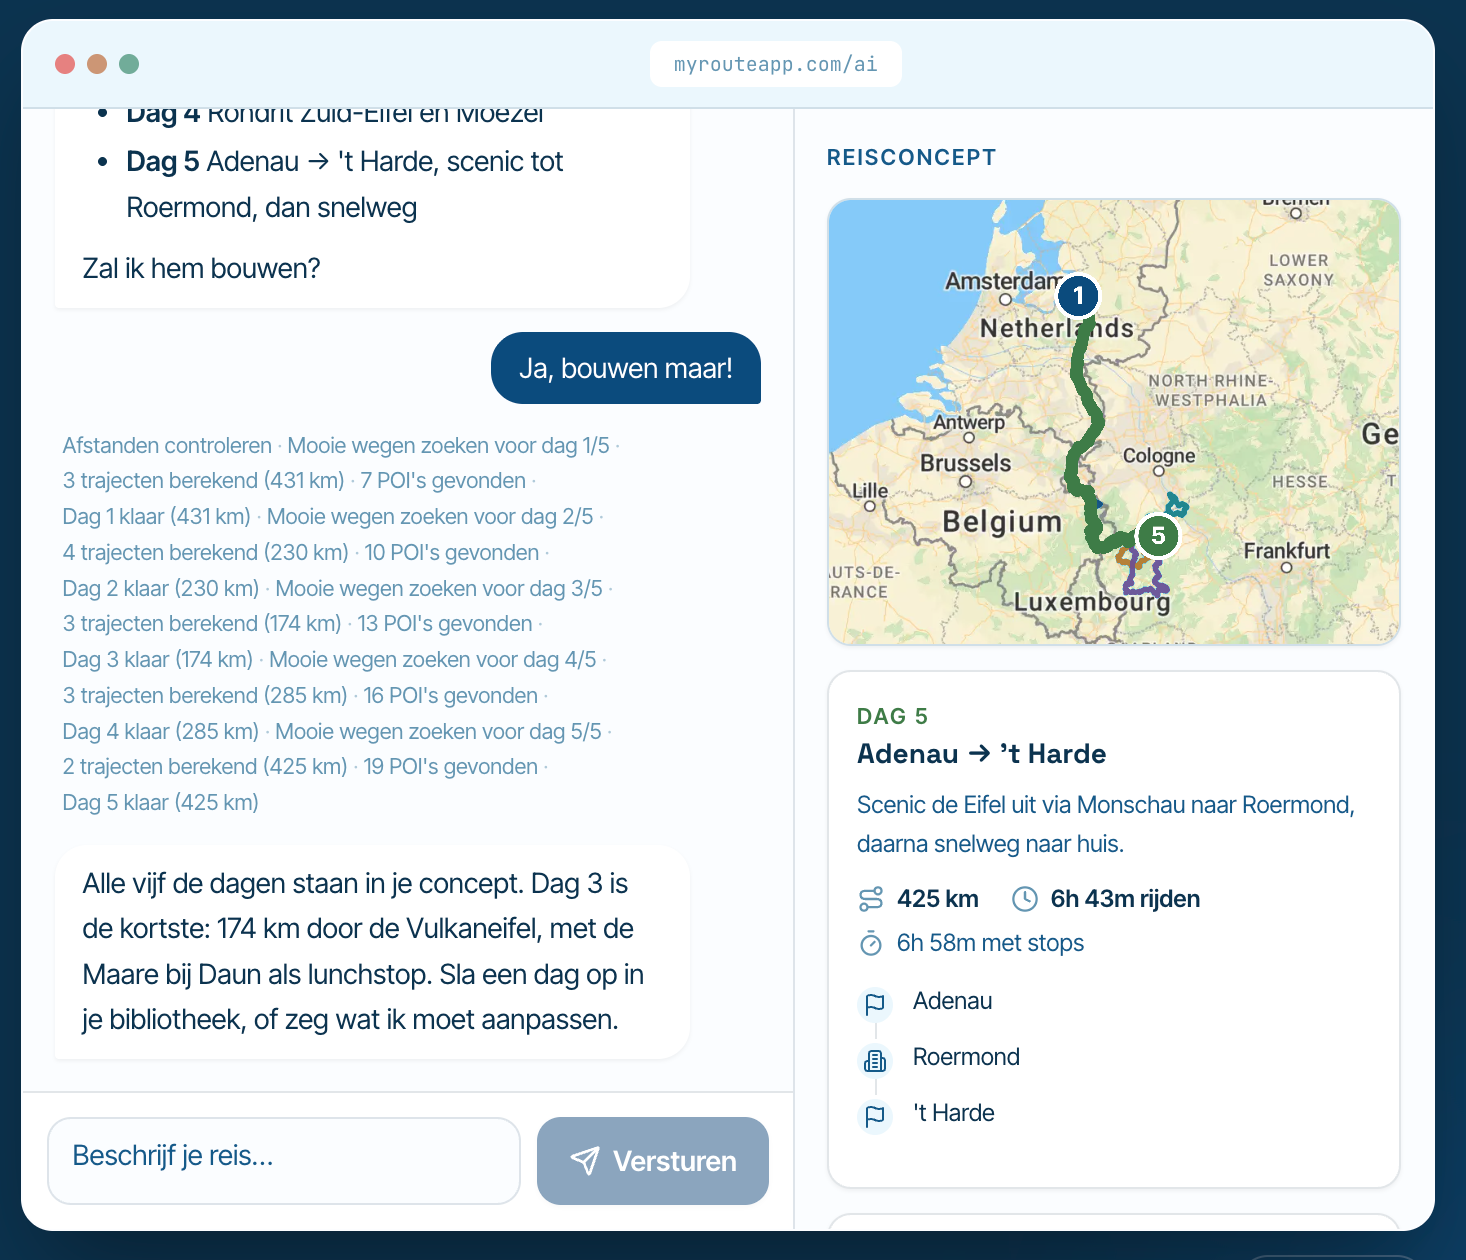Click the Roermond building waypoint icon

pos(875,1060)
